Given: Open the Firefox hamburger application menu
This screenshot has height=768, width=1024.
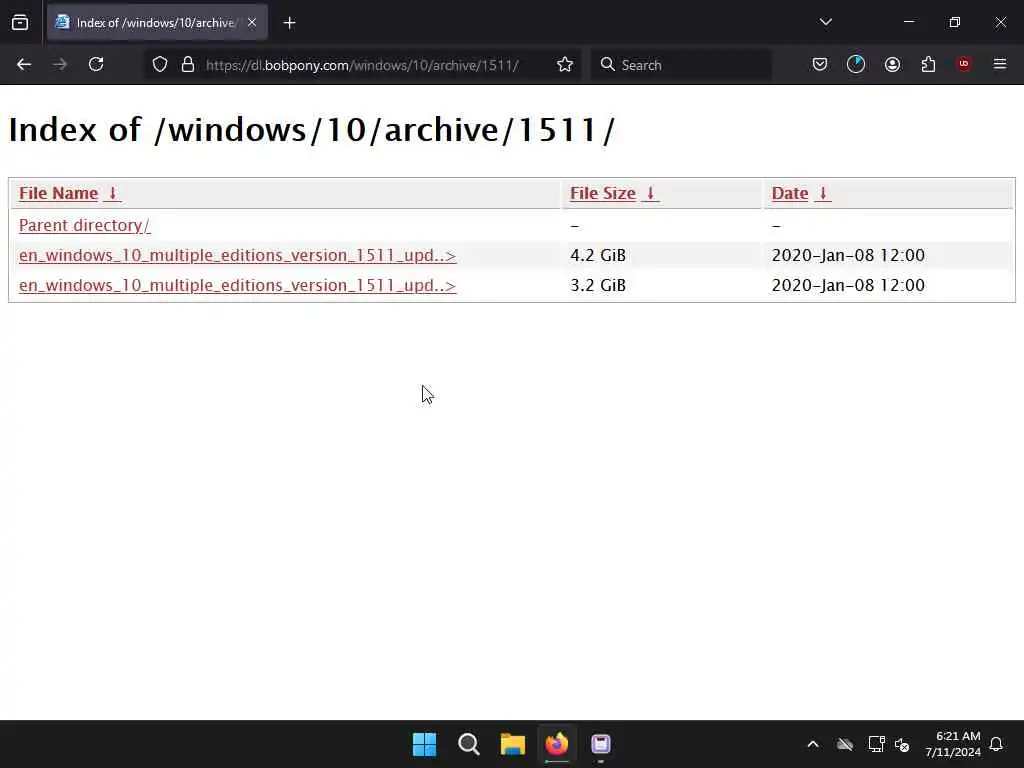Looking at the screenshot, I should pos(1000,64).
